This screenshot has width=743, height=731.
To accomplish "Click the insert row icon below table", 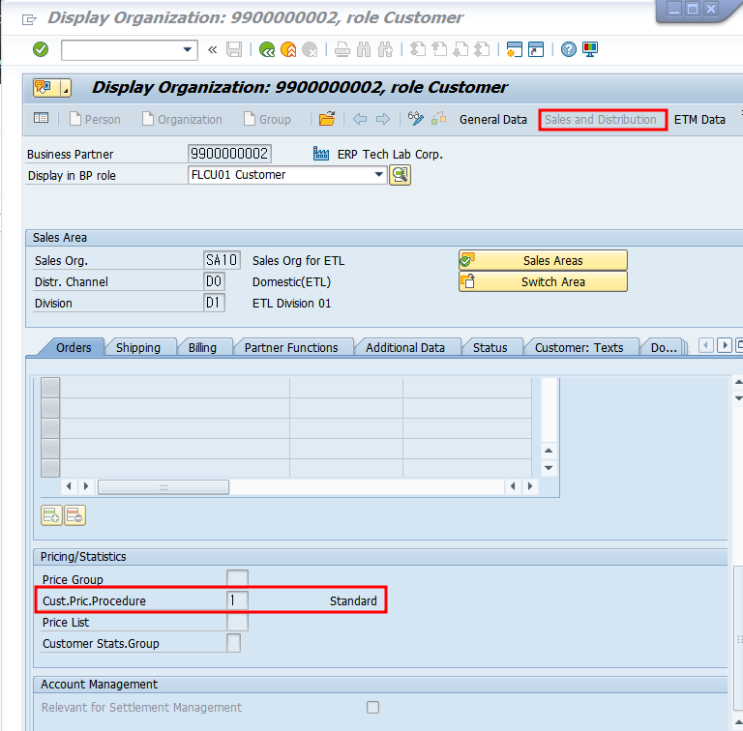I will (52, 515).
